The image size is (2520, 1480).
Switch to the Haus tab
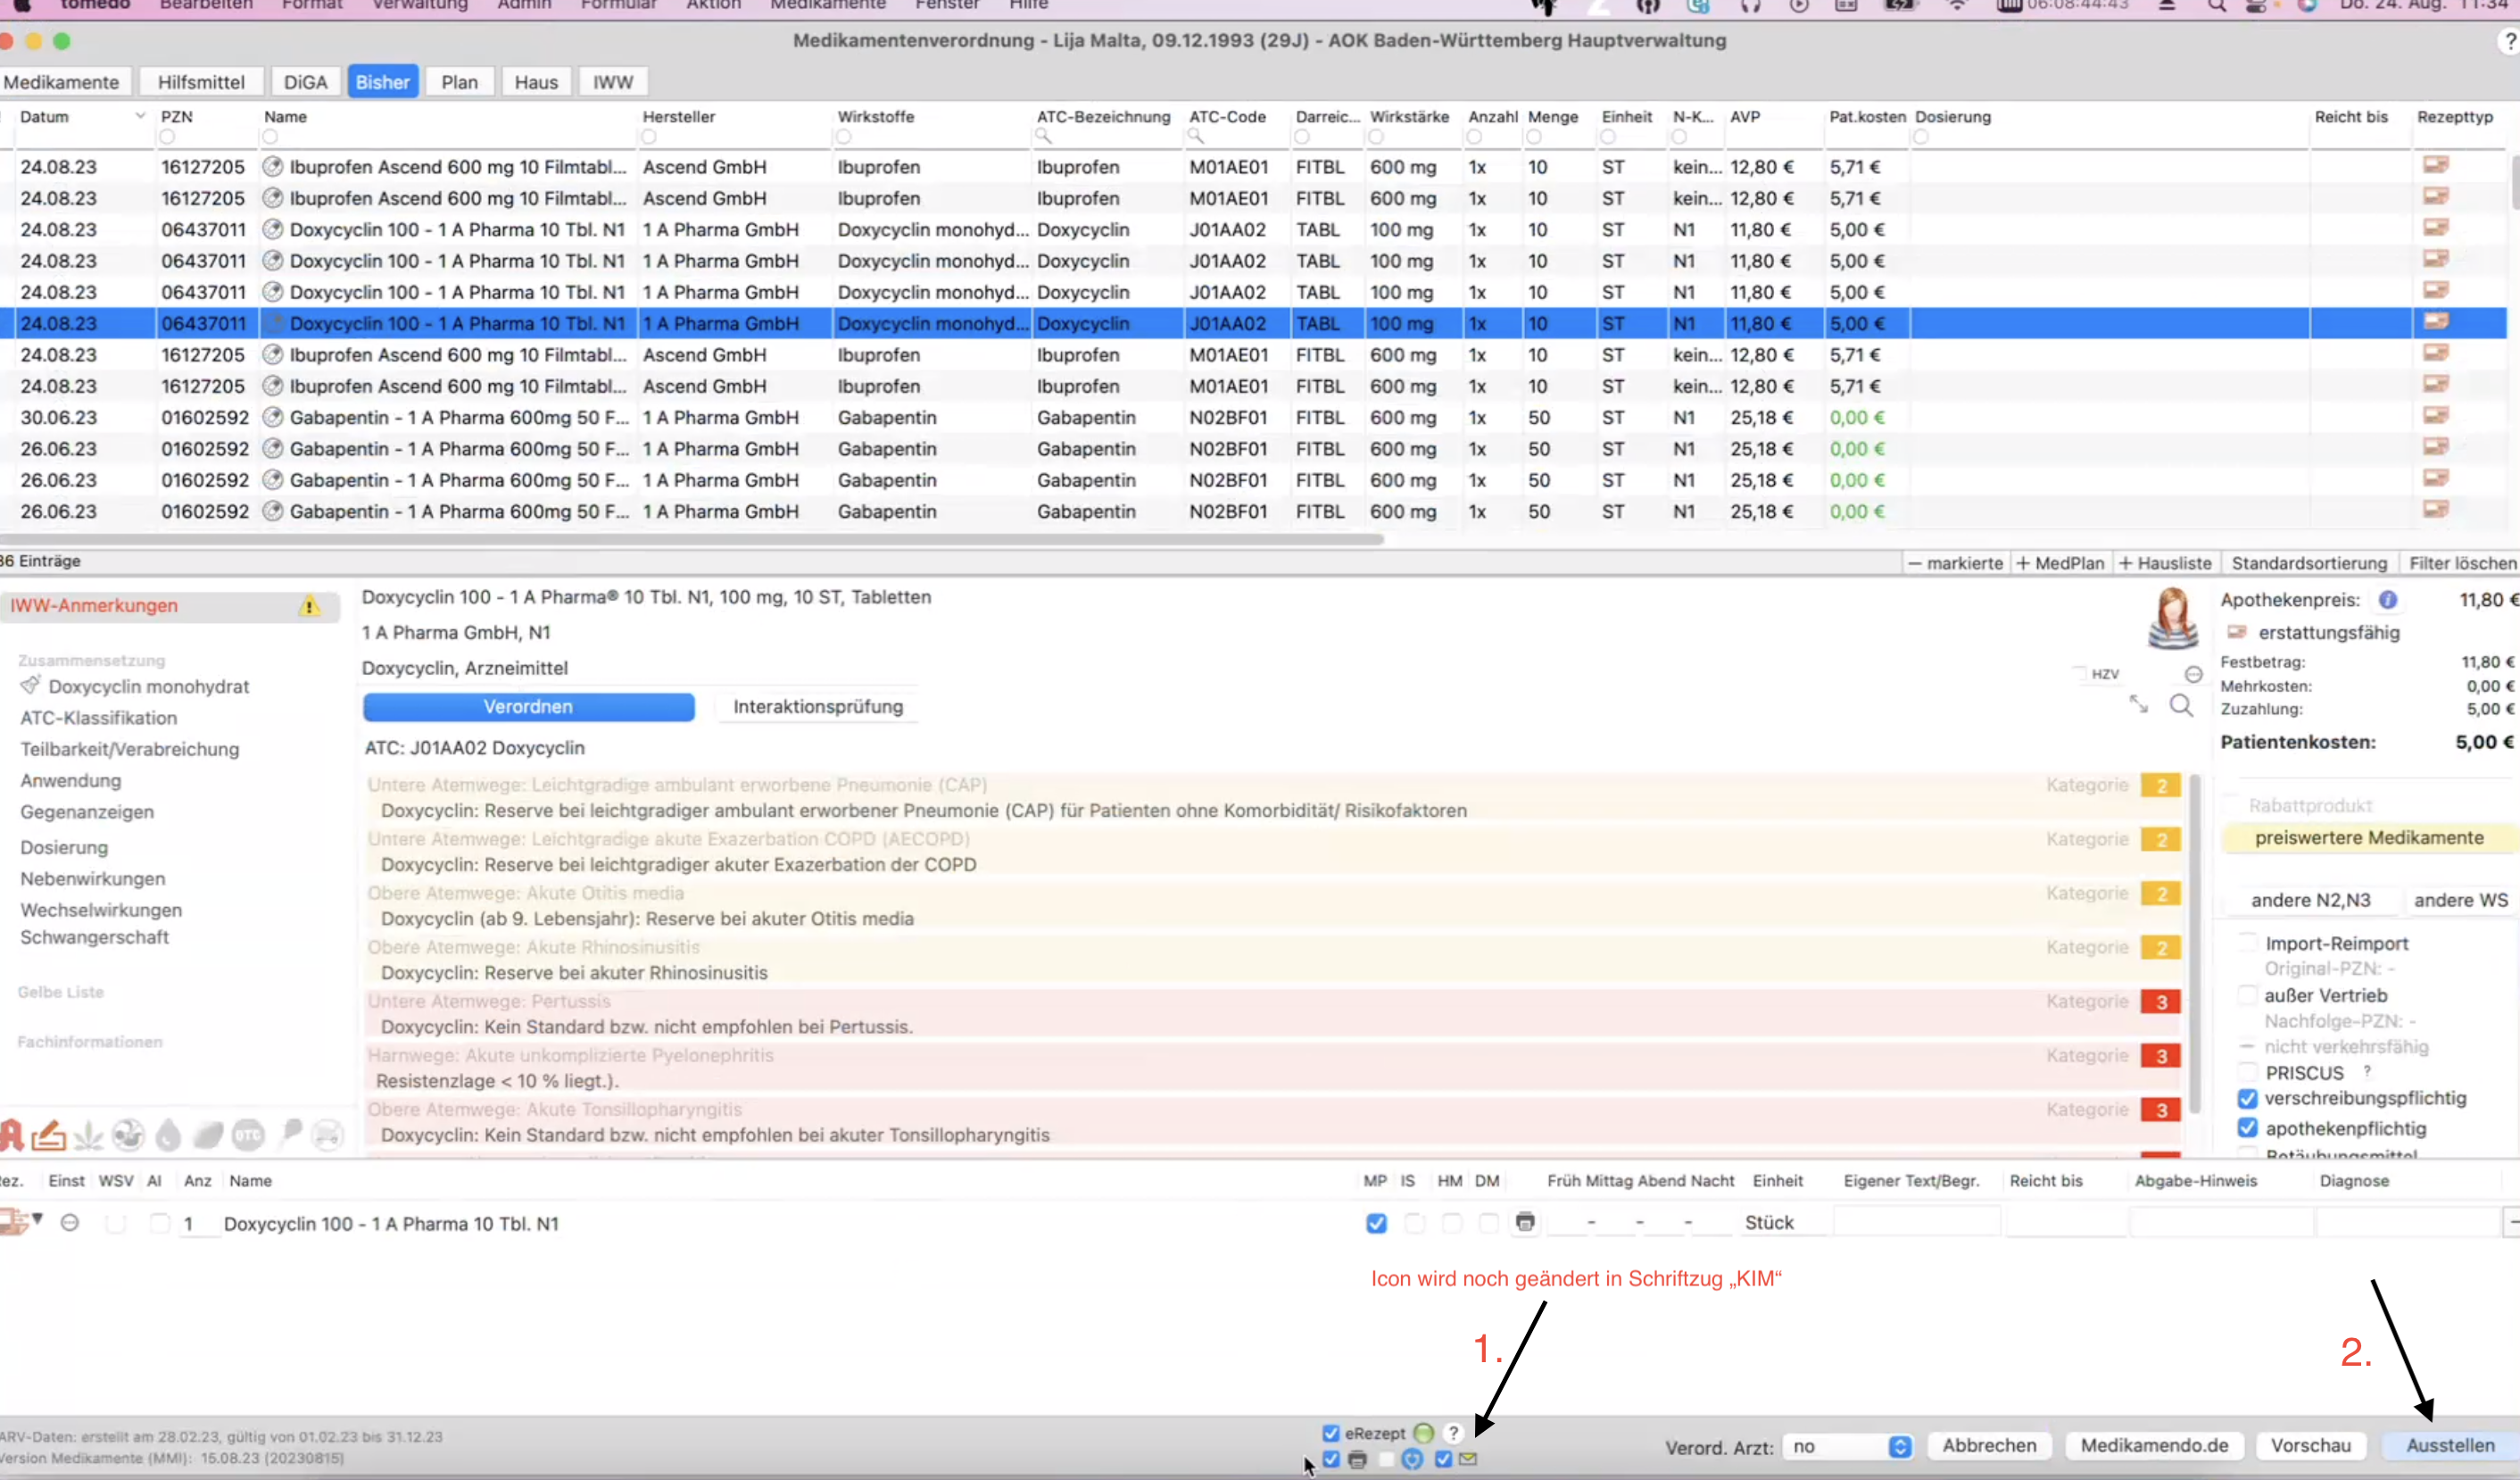tap(536, 82)
